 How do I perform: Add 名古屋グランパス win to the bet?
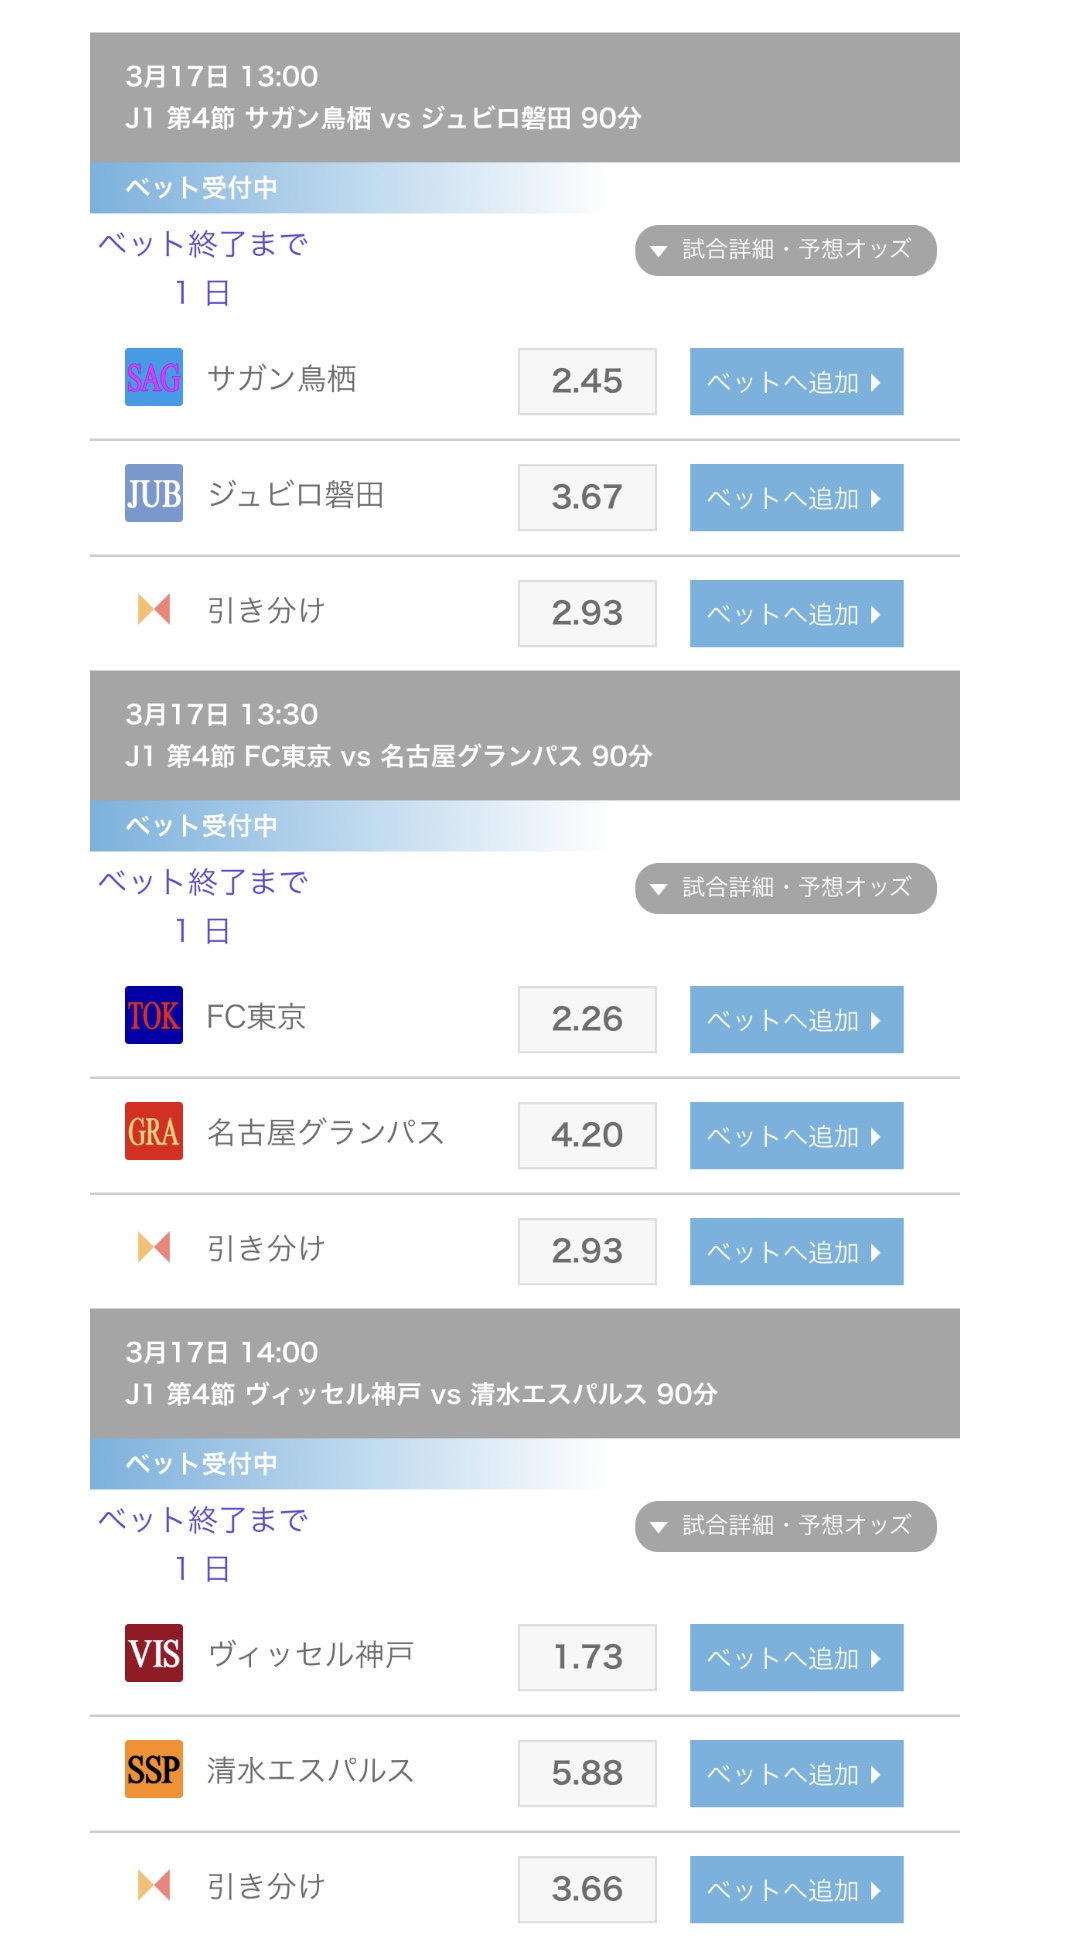coord(796,1135)
